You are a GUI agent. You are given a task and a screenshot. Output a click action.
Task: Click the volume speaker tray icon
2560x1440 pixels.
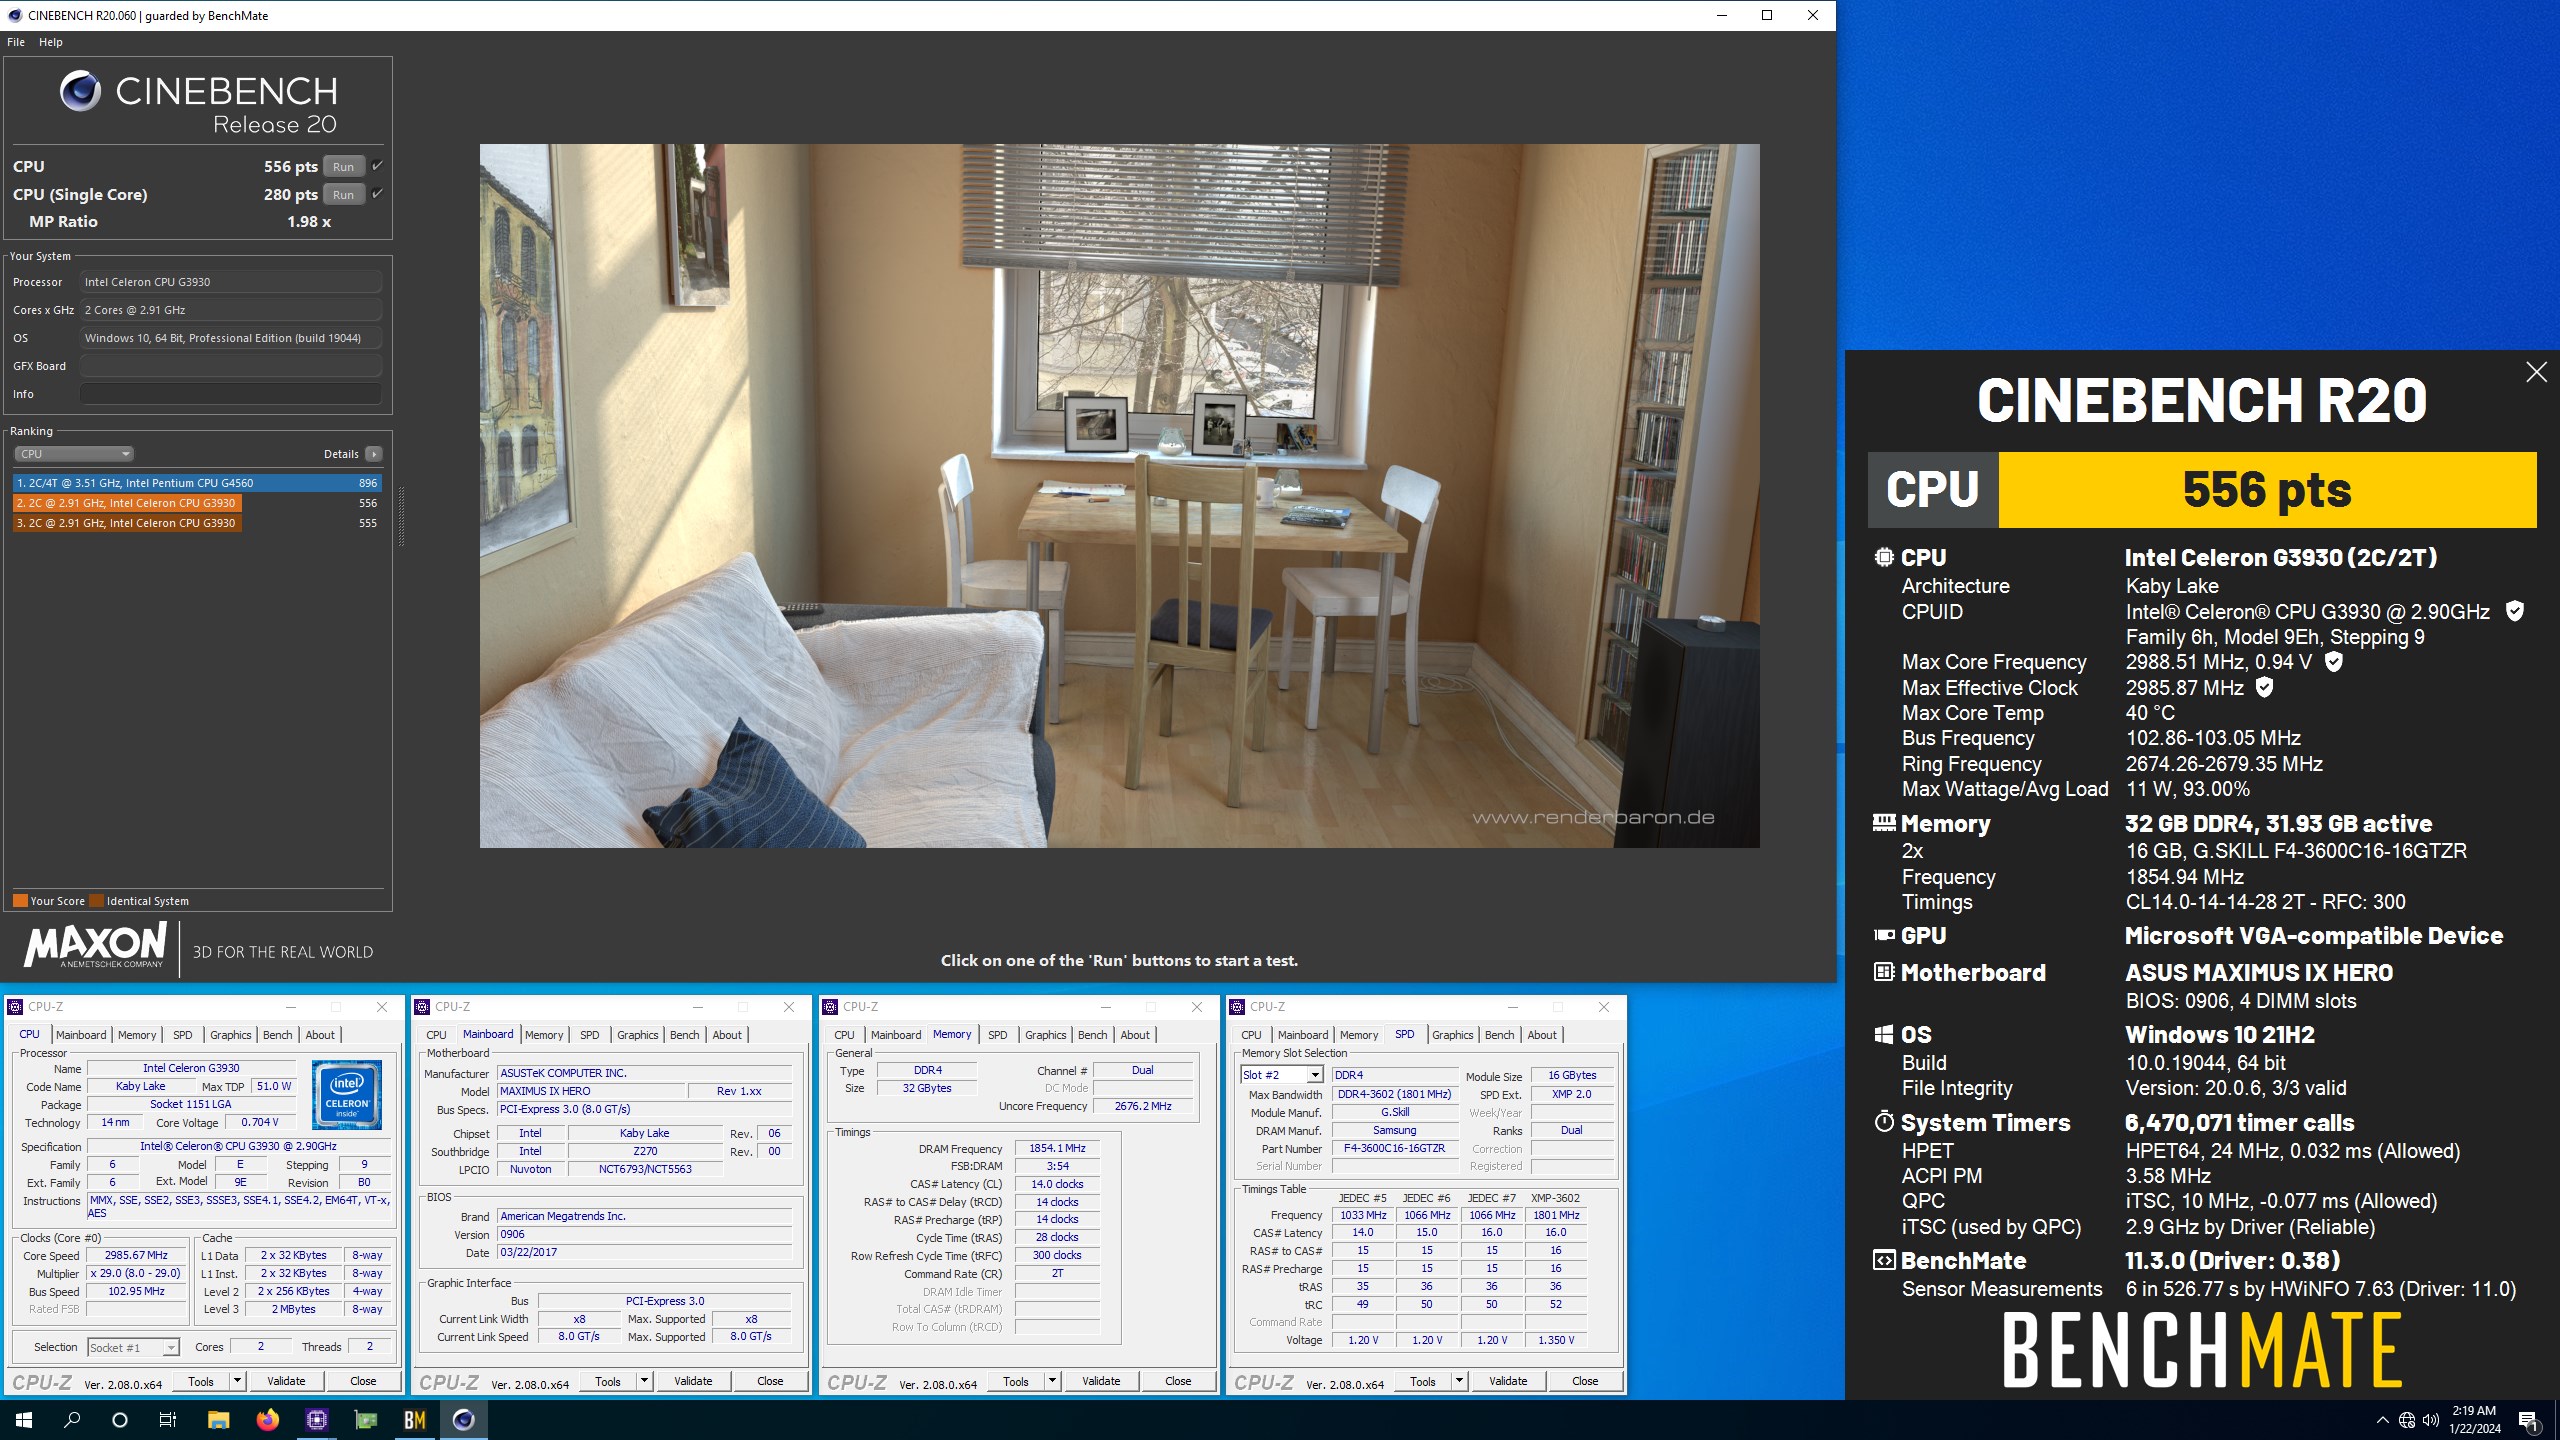2431,1420
